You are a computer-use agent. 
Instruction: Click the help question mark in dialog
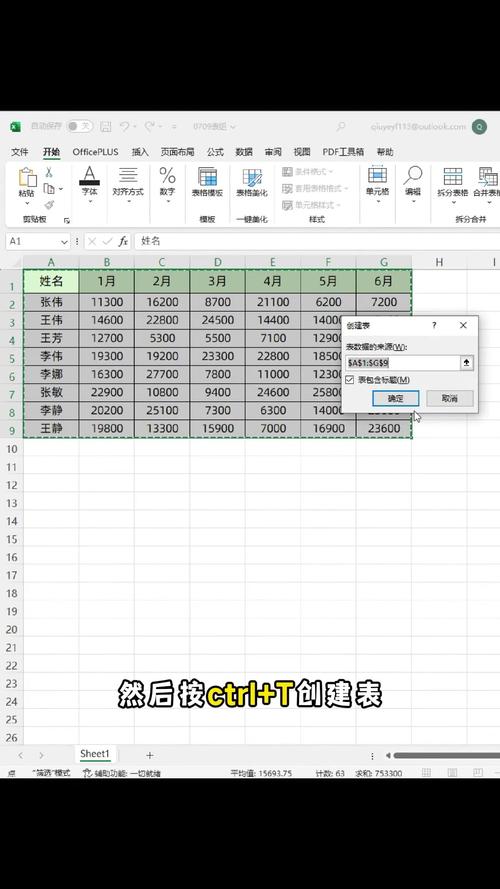434,325
